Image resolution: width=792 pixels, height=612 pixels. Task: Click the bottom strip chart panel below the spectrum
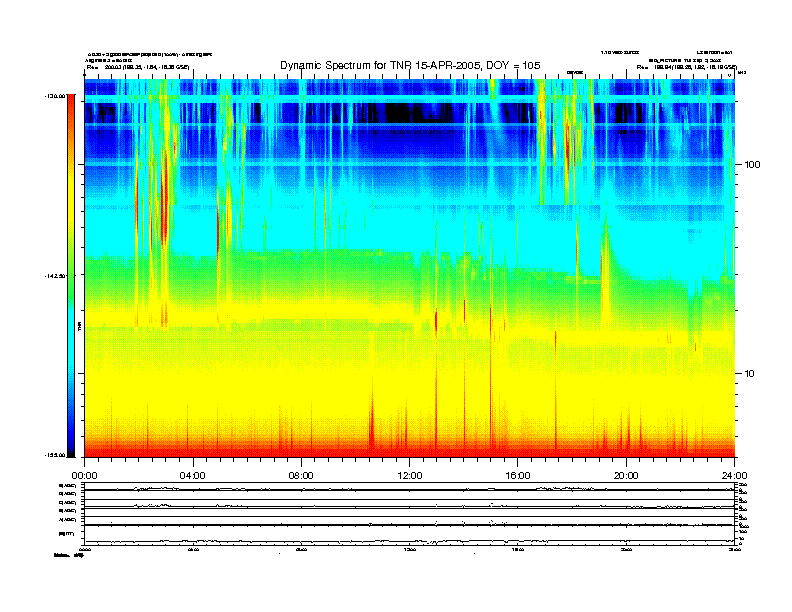click(x=409, y=514)
